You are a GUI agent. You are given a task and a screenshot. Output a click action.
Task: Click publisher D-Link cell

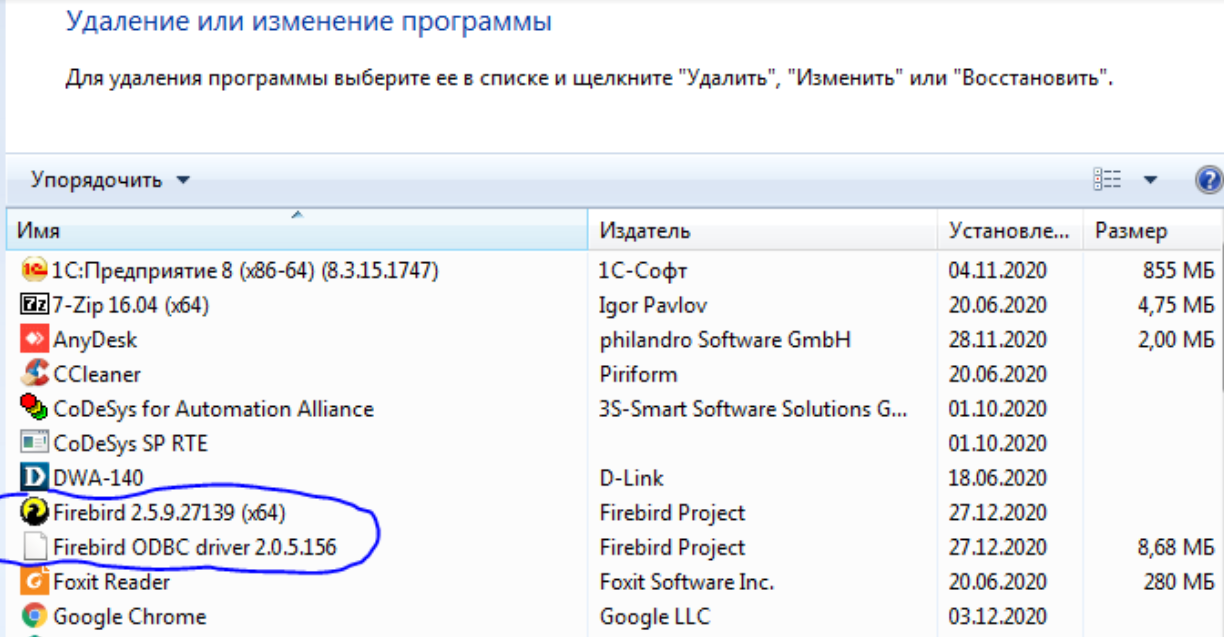631,478
